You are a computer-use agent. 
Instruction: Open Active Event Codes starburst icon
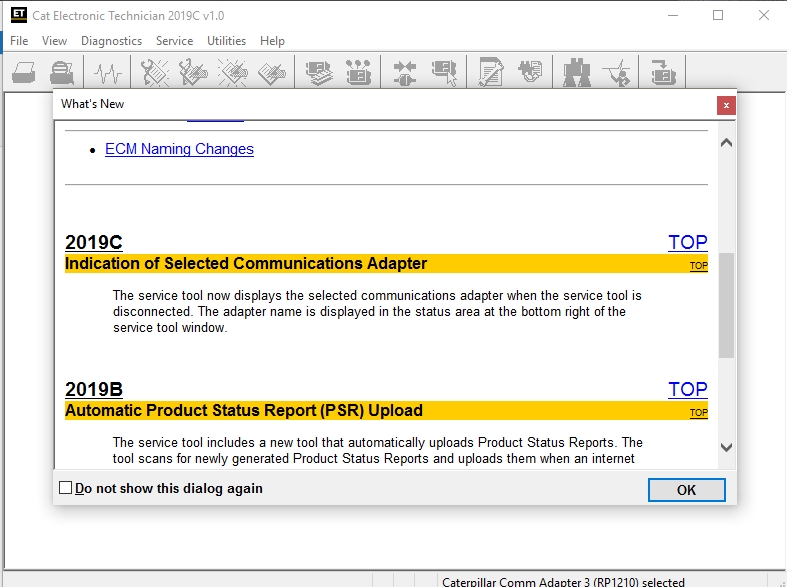pyautogui.click(x=233, y=73)
